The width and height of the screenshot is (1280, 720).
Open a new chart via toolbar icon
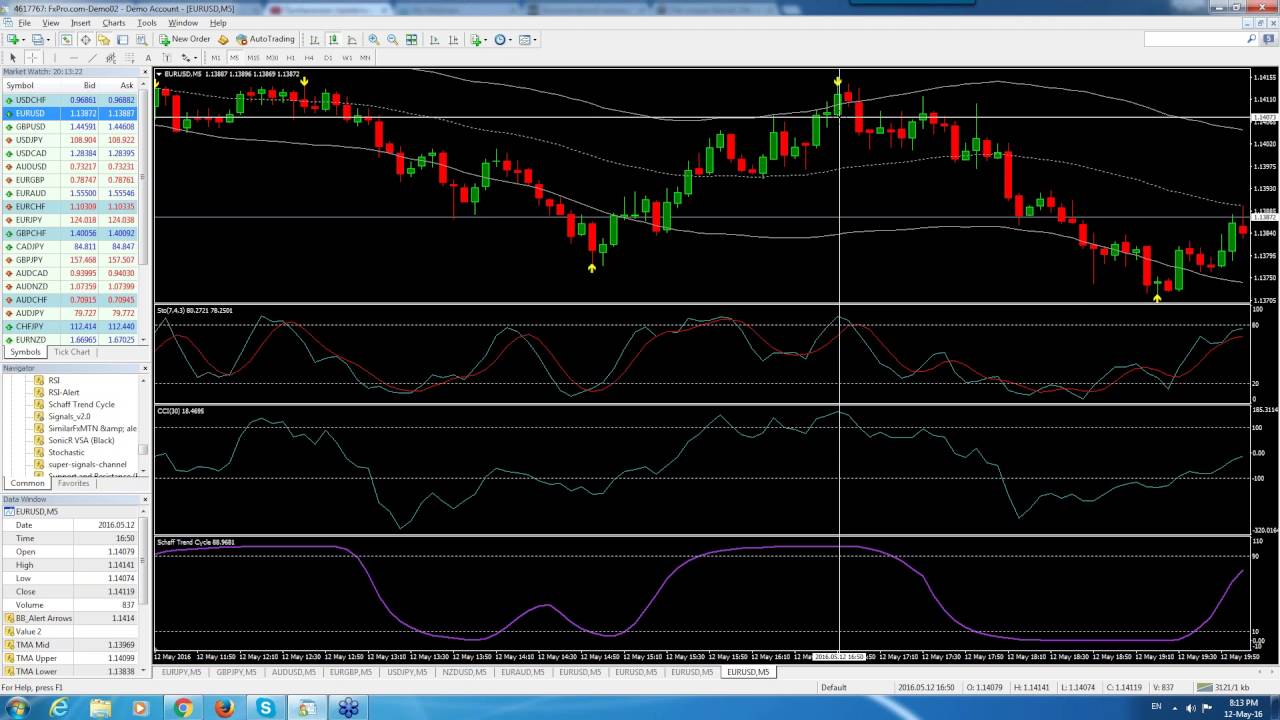pyautogui.click(x=13, y=40)
